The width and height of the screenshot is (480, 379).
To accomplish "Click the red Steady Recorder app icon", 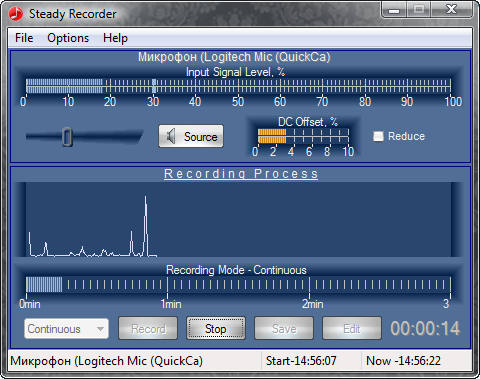I will [x=16, y=14].
